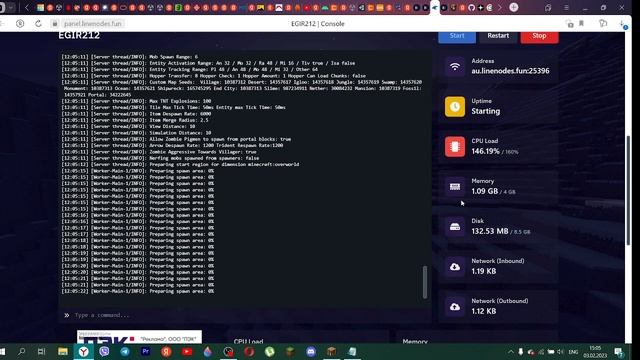
Task: Click the console scrollbar thumb
Action: [x=425, y=282]
